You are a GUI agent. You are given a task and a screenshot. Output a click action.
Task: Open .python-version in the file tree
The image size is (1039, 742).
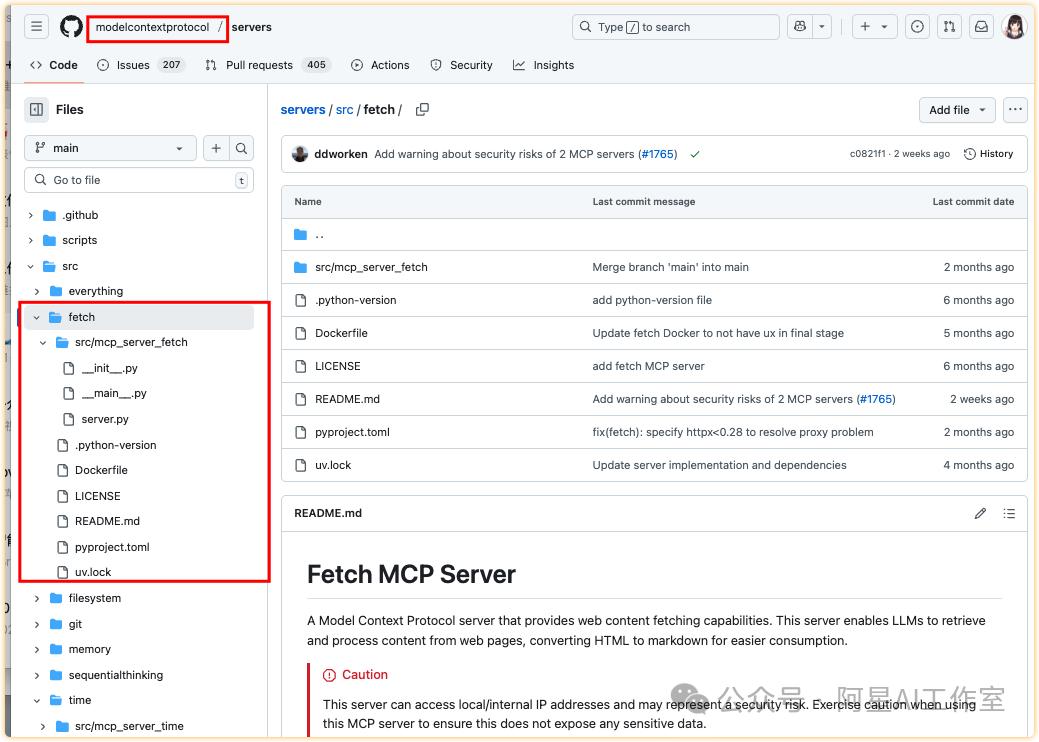[x=115, y=445]
